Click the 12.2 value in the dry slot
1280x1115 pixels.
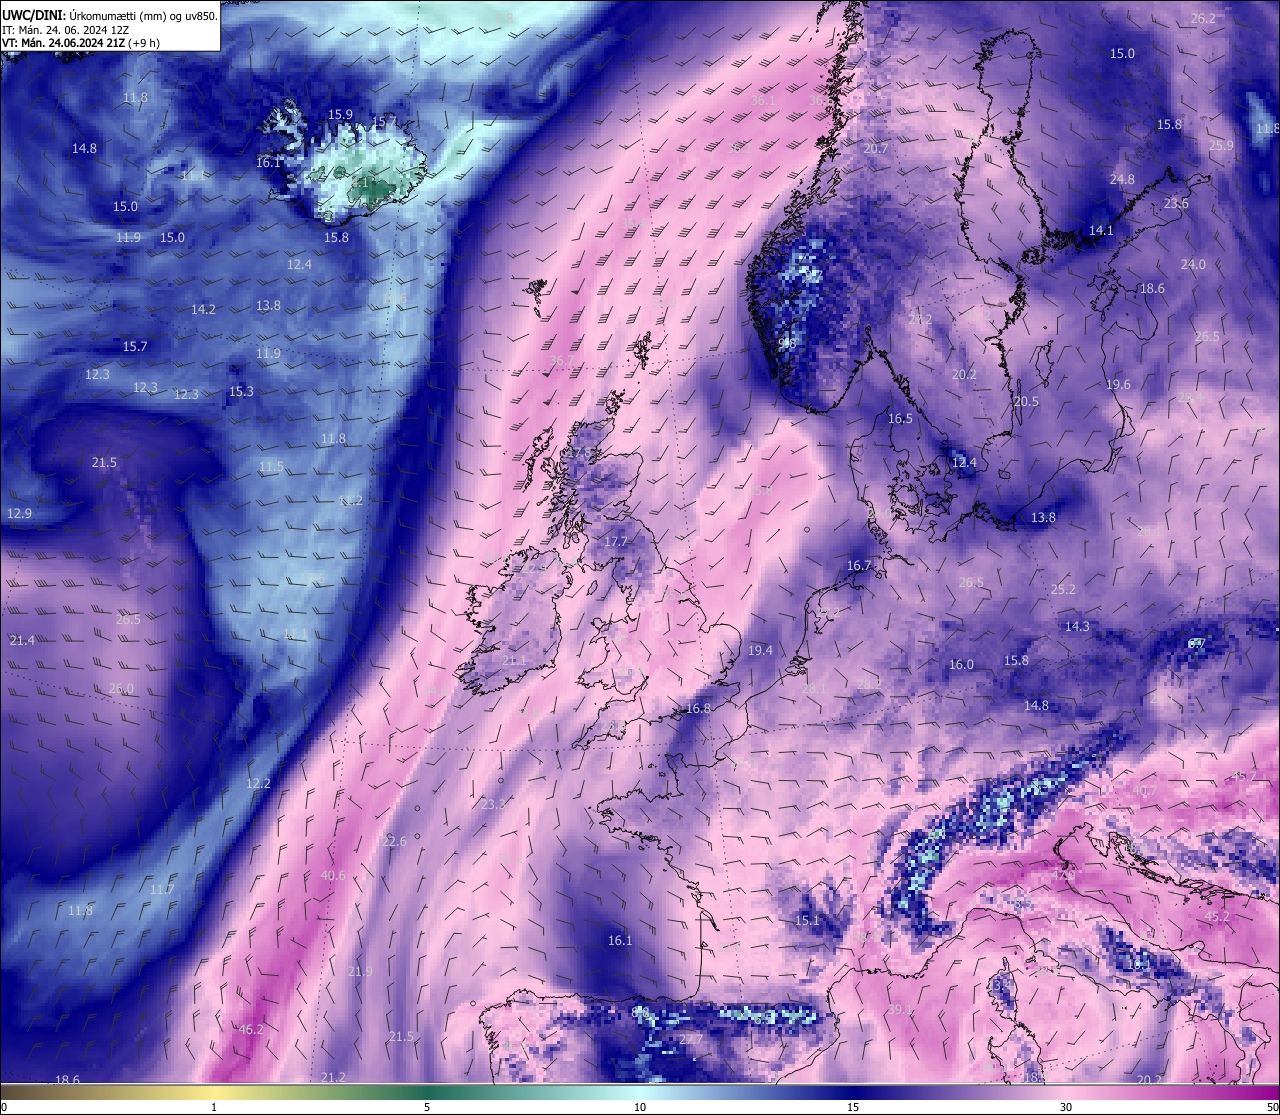pos(258,783)
